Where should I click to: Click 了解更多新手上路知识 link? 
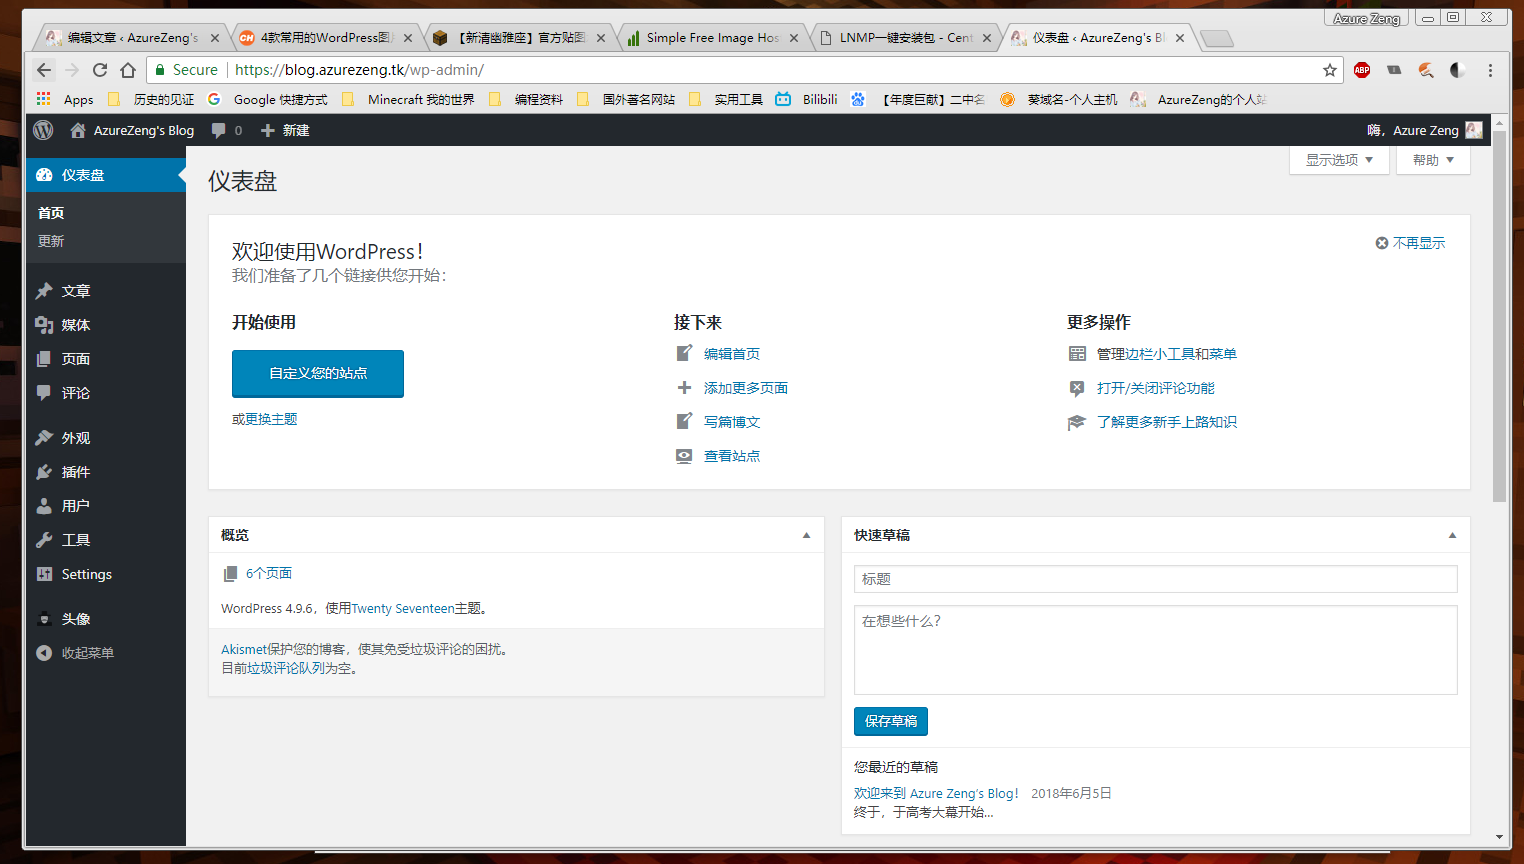(x=1167, y=422)
